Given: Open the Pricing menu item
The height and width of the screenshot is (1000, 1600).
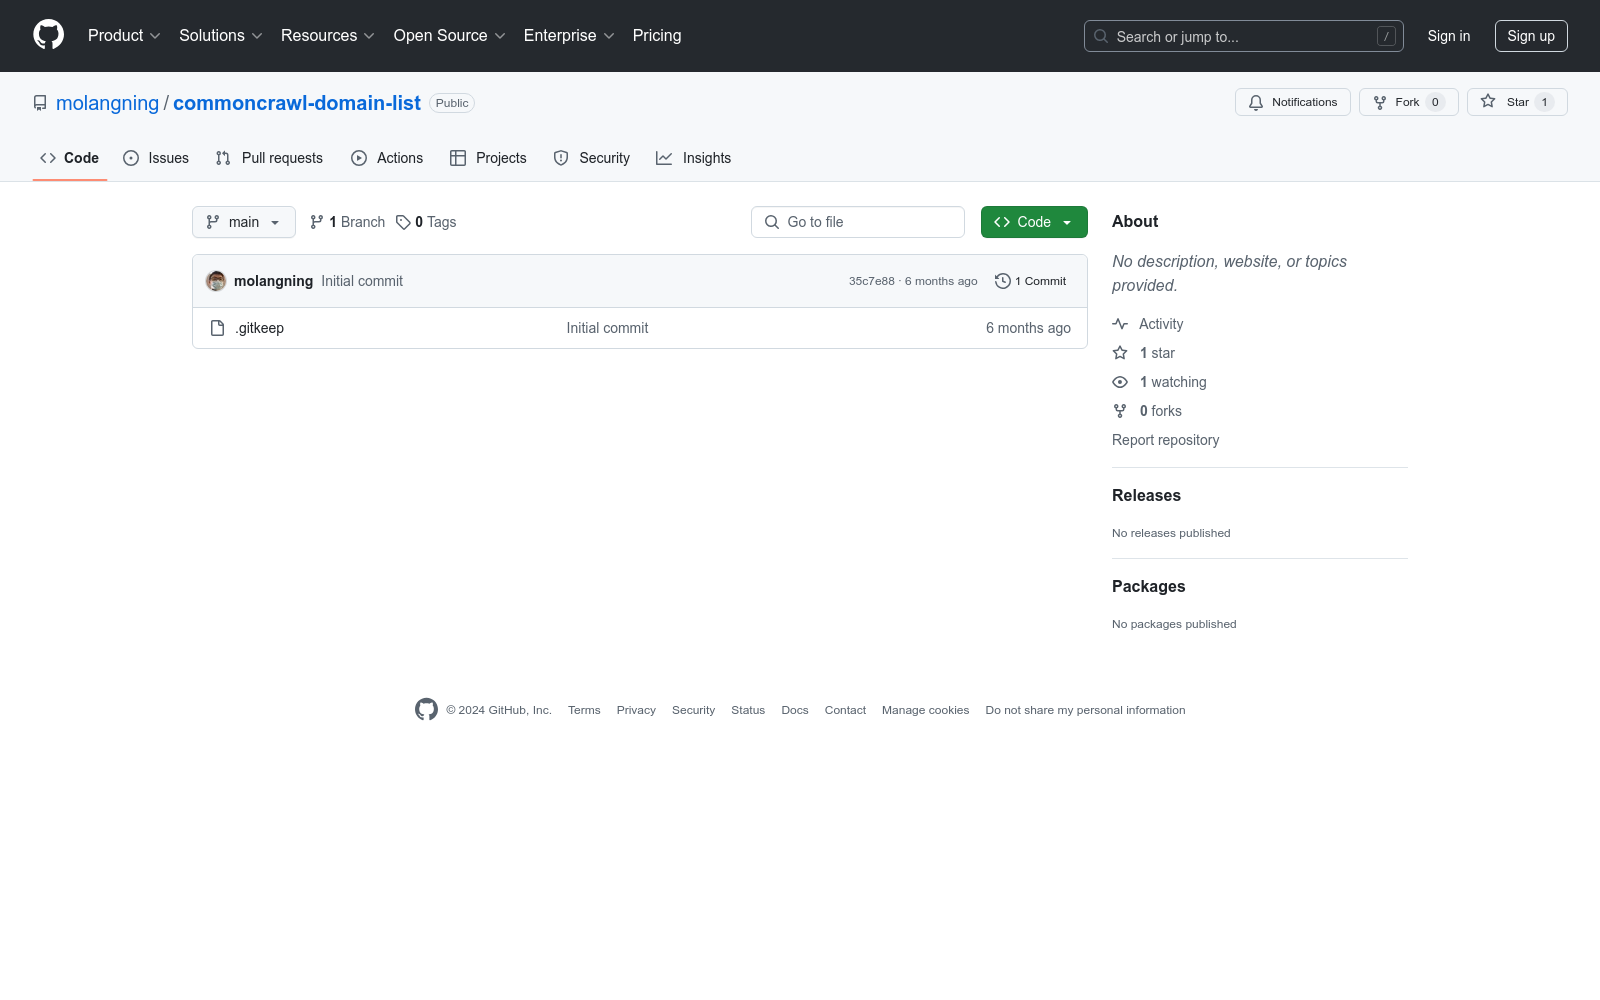Looking at the screenshot, I should [657, 36].
